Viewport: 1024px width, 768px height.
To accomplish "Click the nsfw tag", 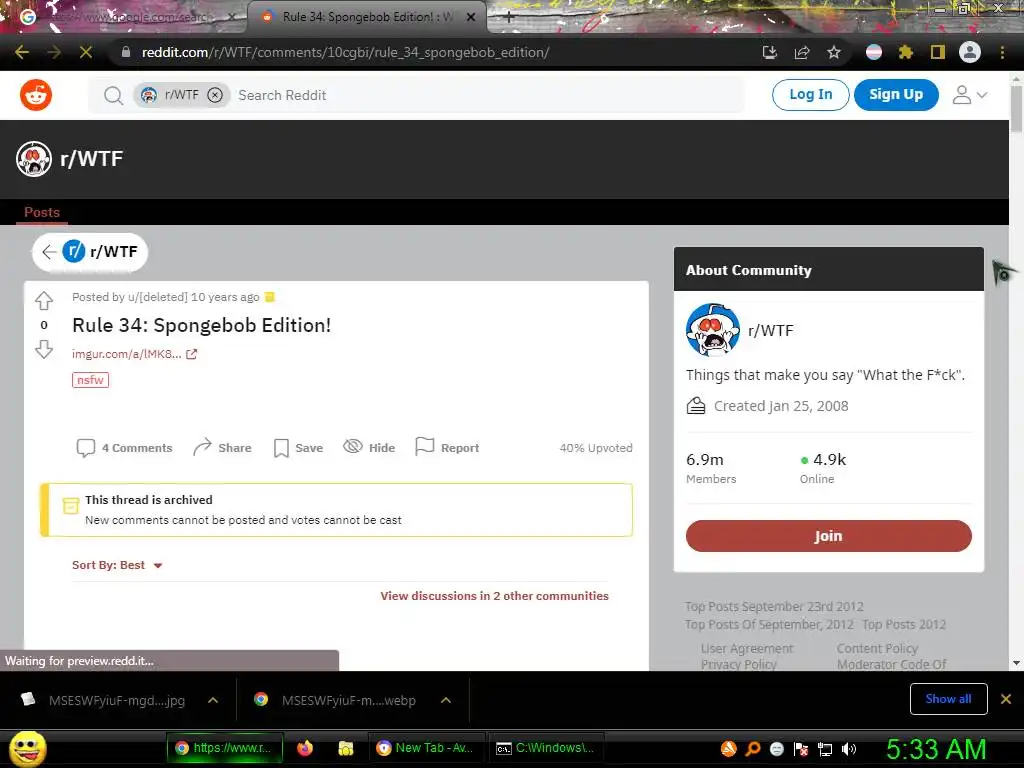I will pyautogui.click(x=90, y=380).
